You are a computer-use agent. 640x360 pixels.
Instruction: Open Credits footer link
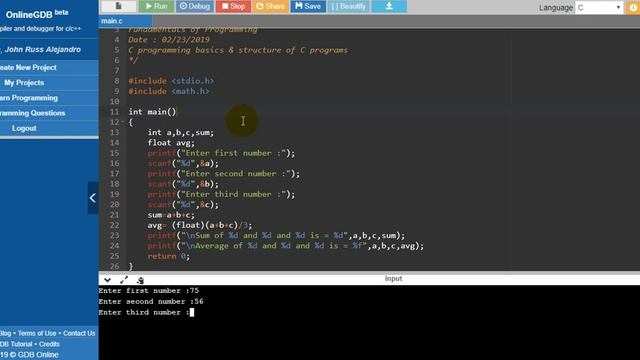click(x=49, y=344)
